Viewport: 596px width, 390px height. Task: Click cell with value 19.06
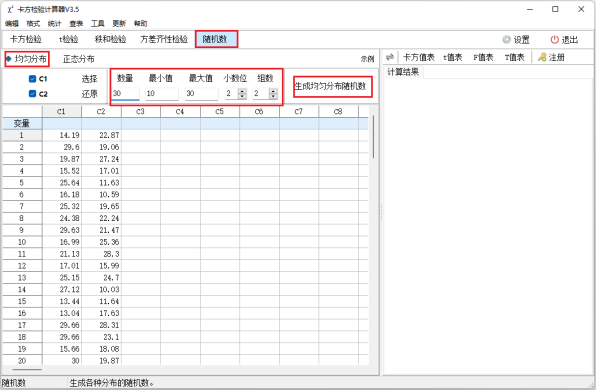tap(101, 147)
